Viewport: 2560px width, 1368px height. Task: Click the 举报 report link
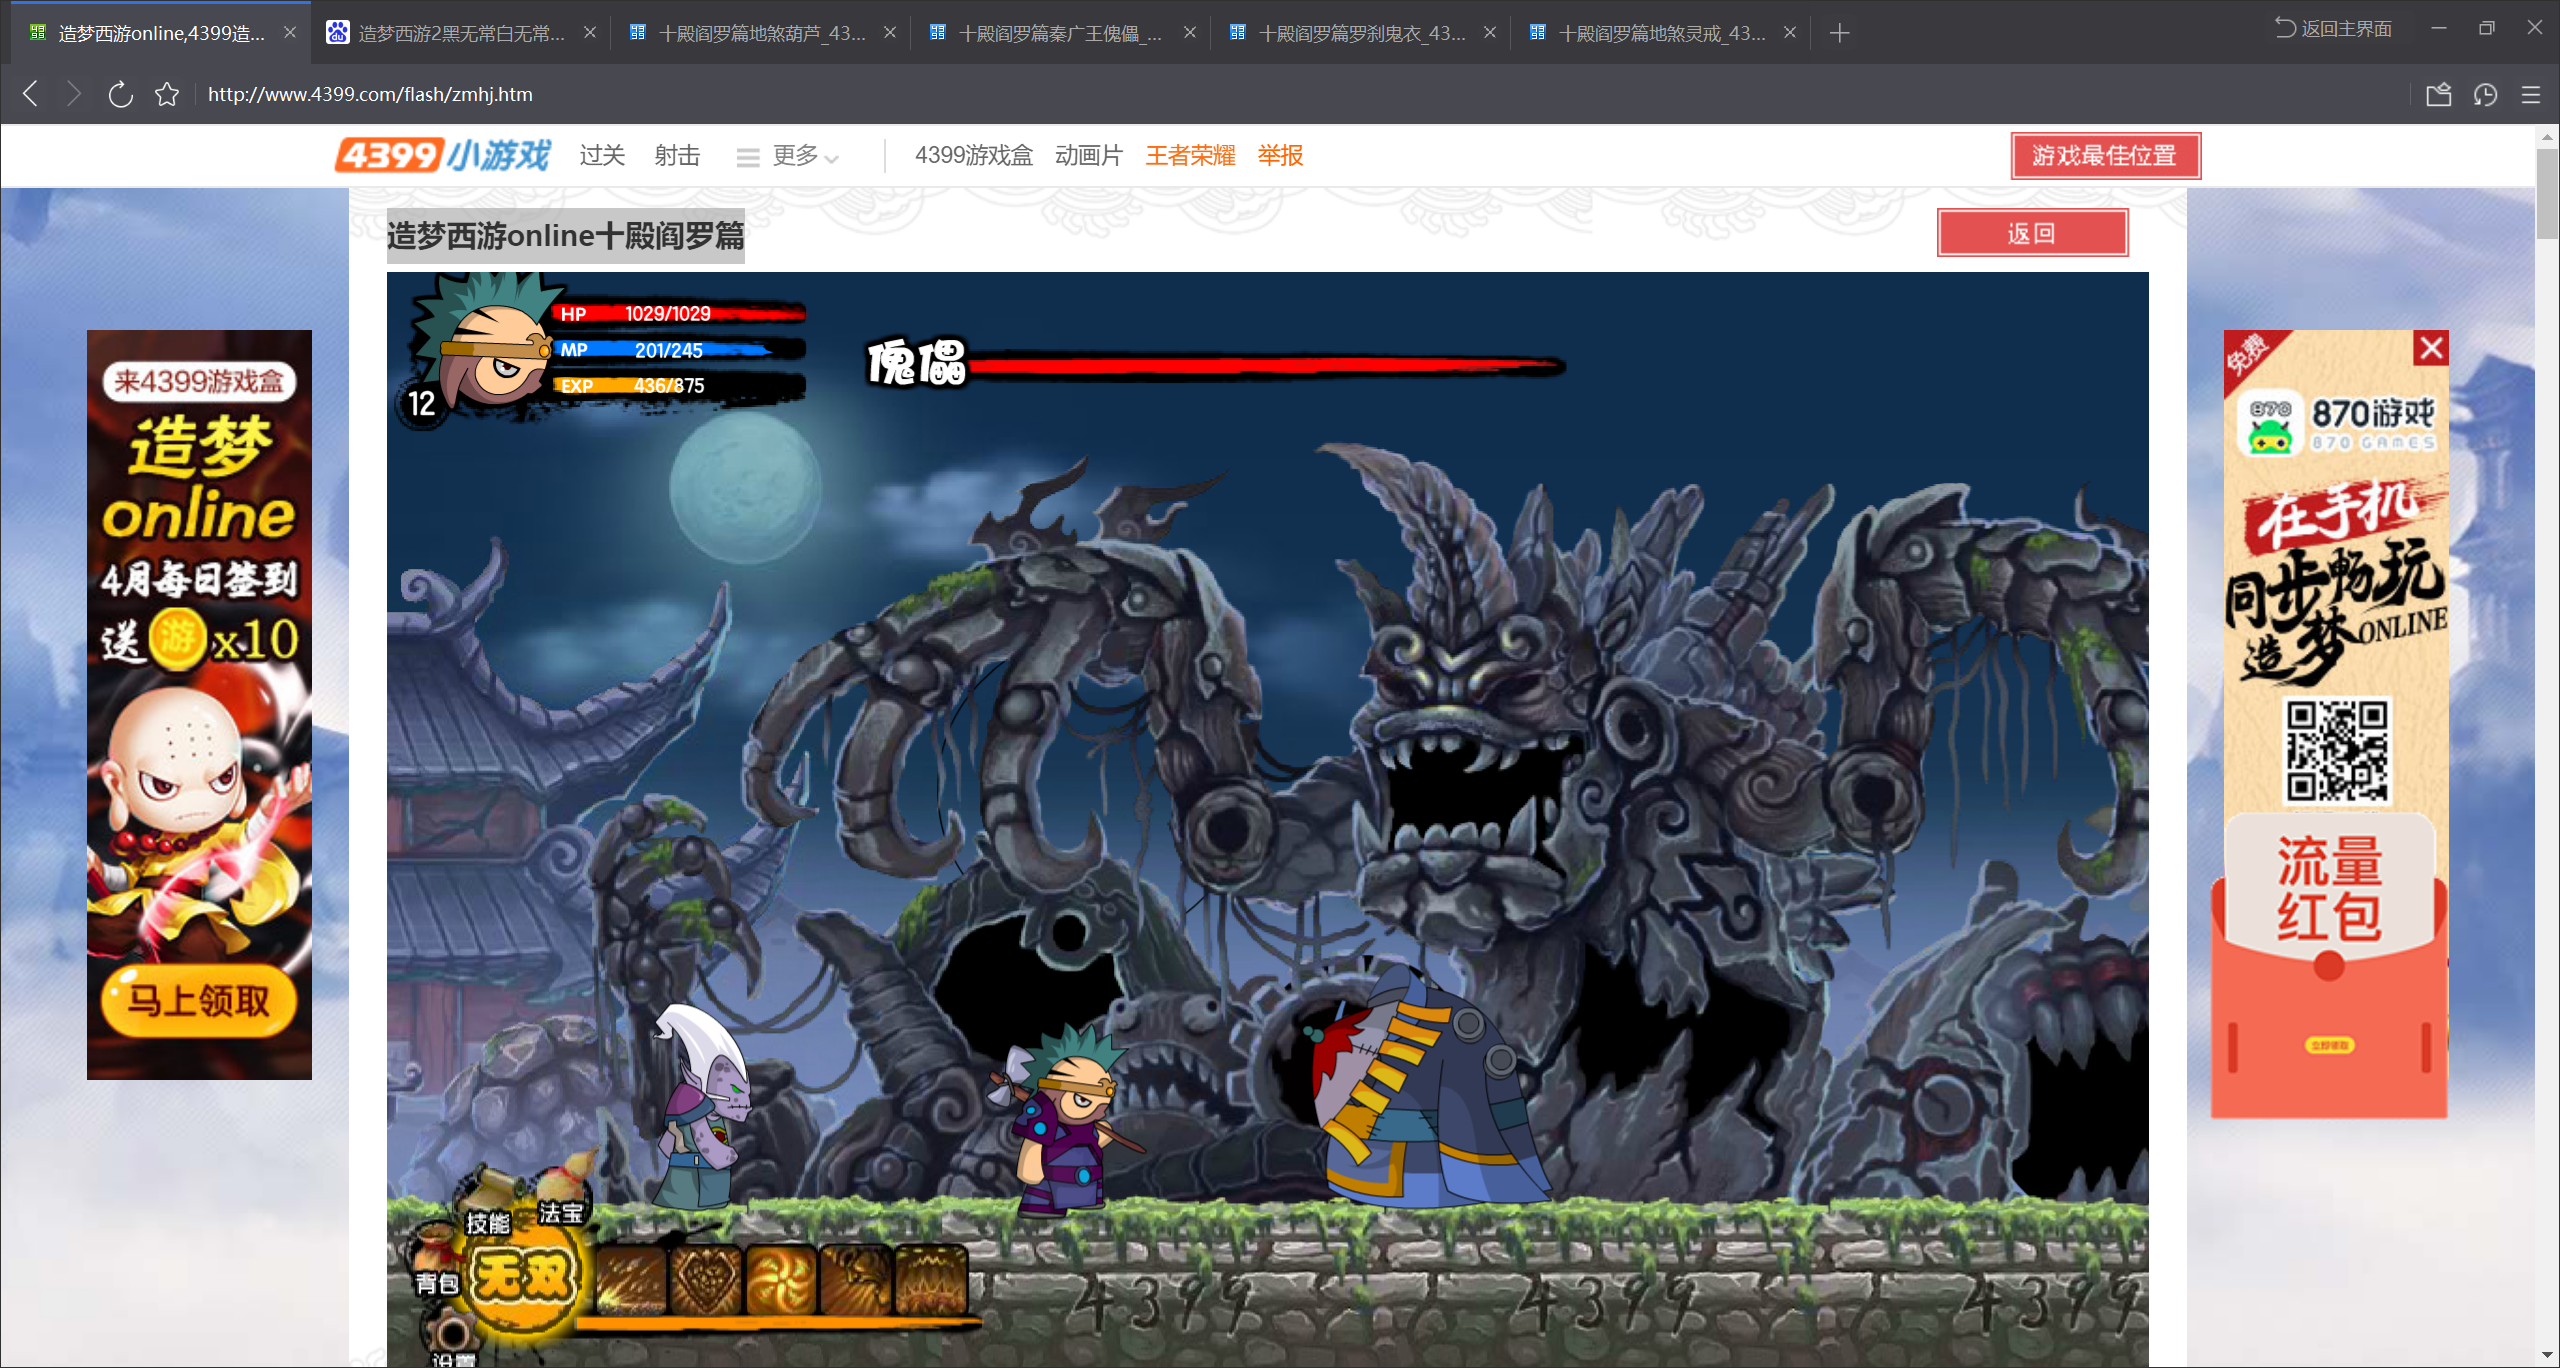click(x=1280, y=155)
